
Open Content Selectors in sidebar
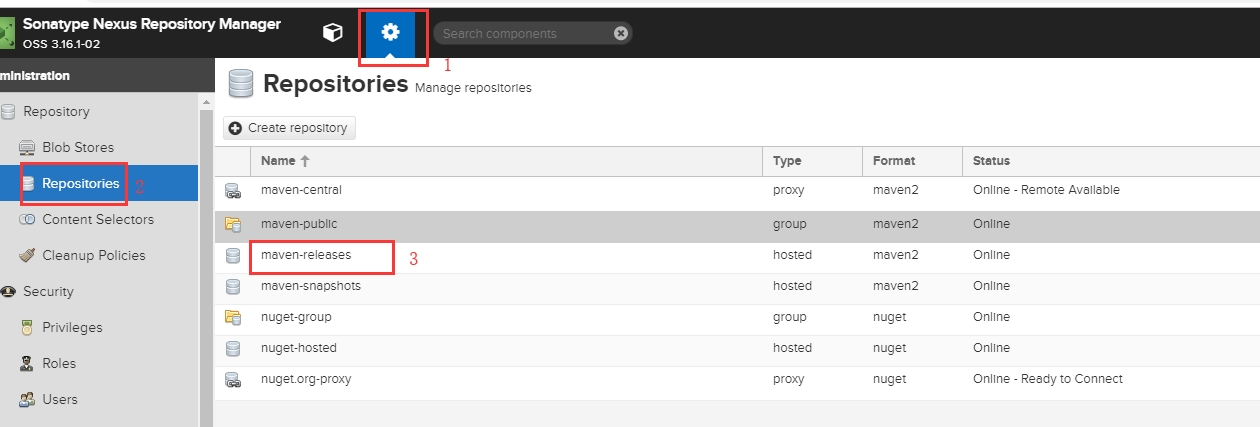pos(99,219)
